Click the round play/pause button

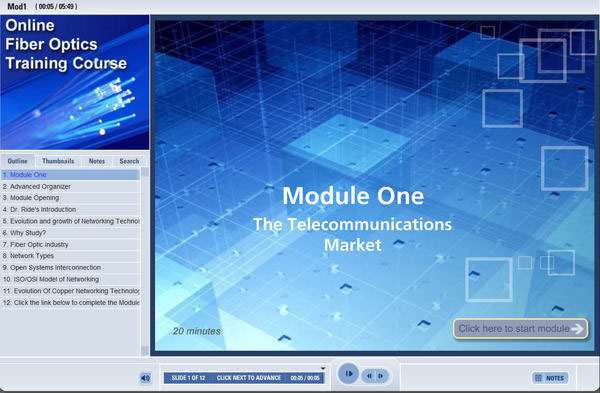(348, 373)
